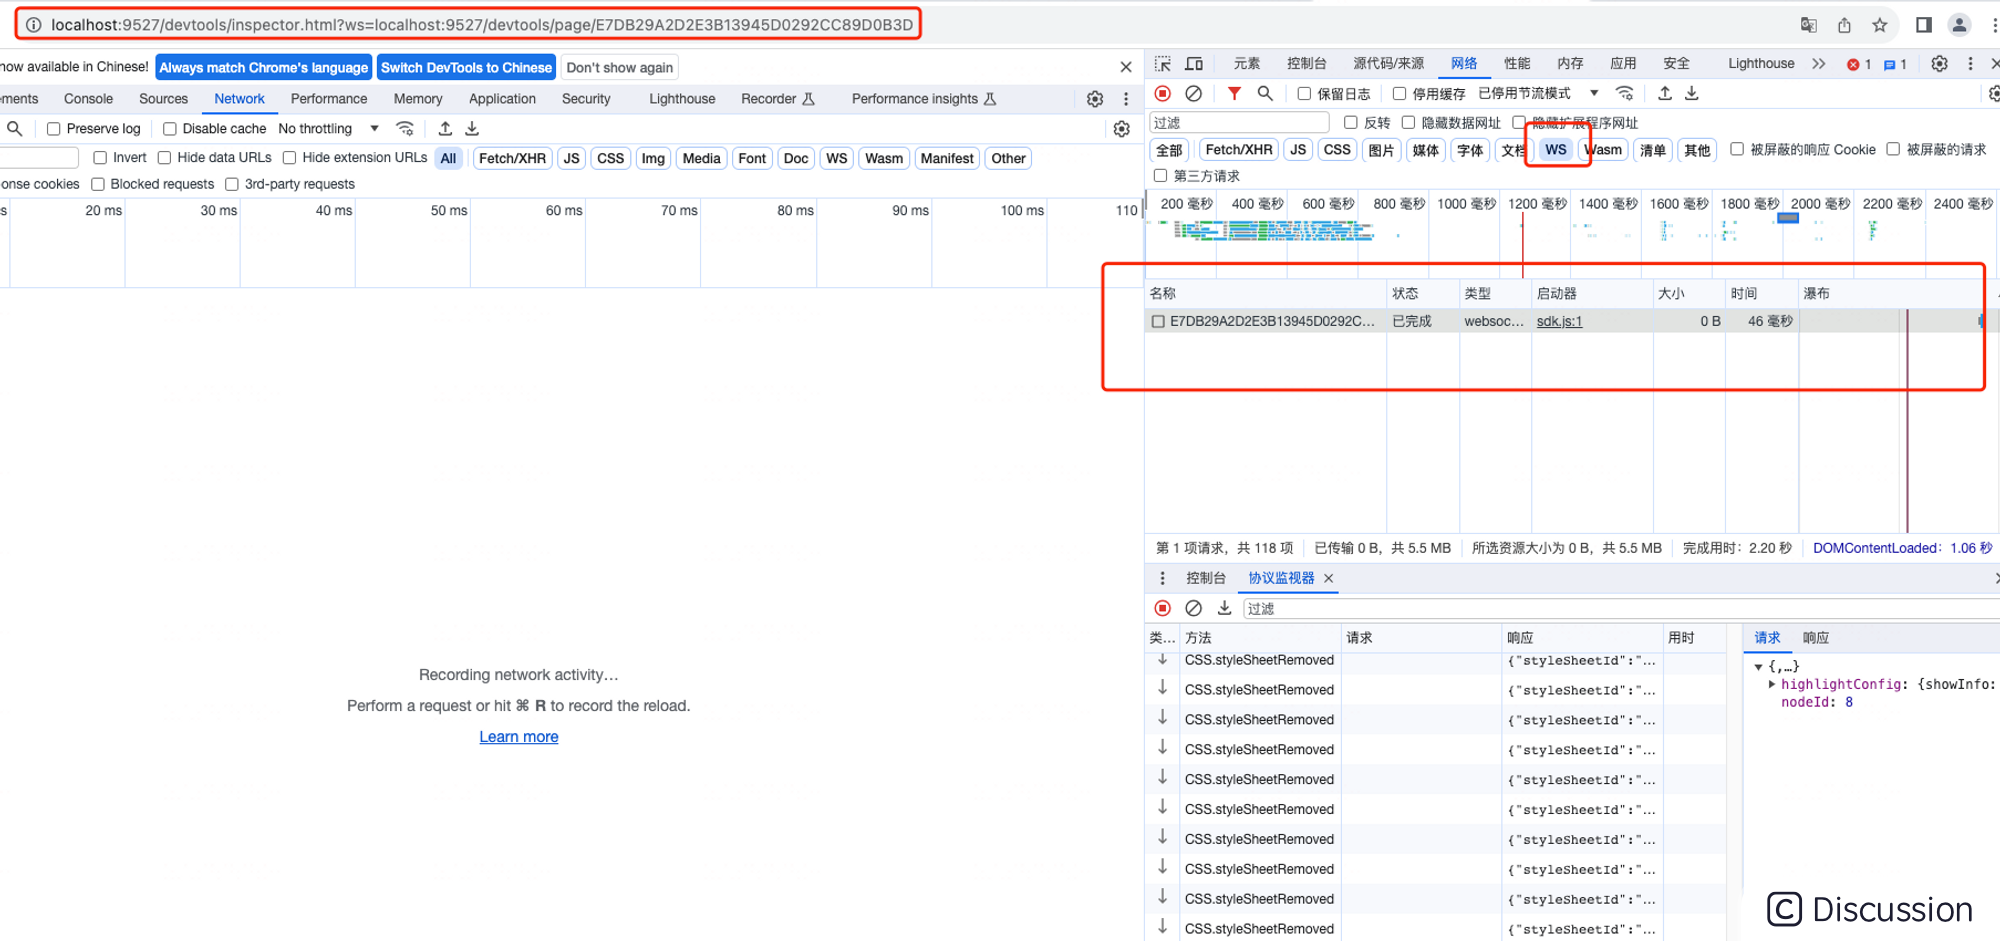Click the 过滤 input in Chinese Network panel

pos(1239,122)
